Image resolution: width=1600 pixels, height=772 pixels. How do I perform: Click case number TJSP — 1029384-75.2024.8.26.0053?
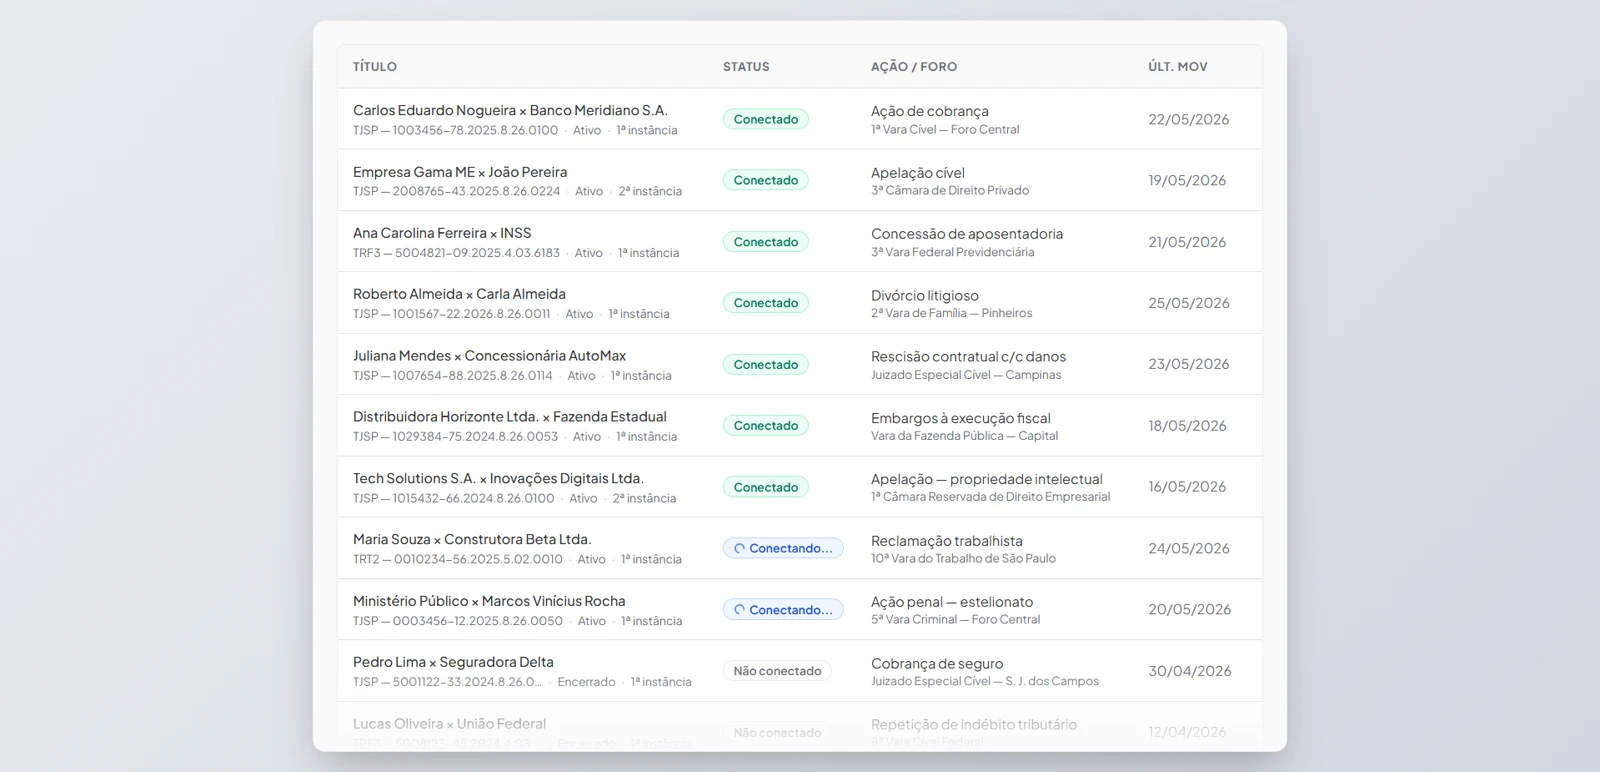click(x=456, y=437)
